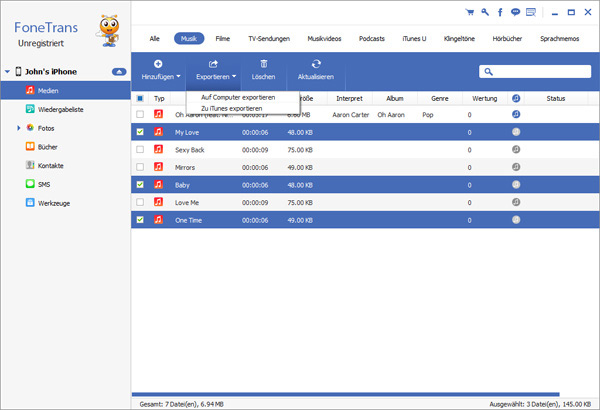Switch to the Alle tab

(x=154, y=39)
